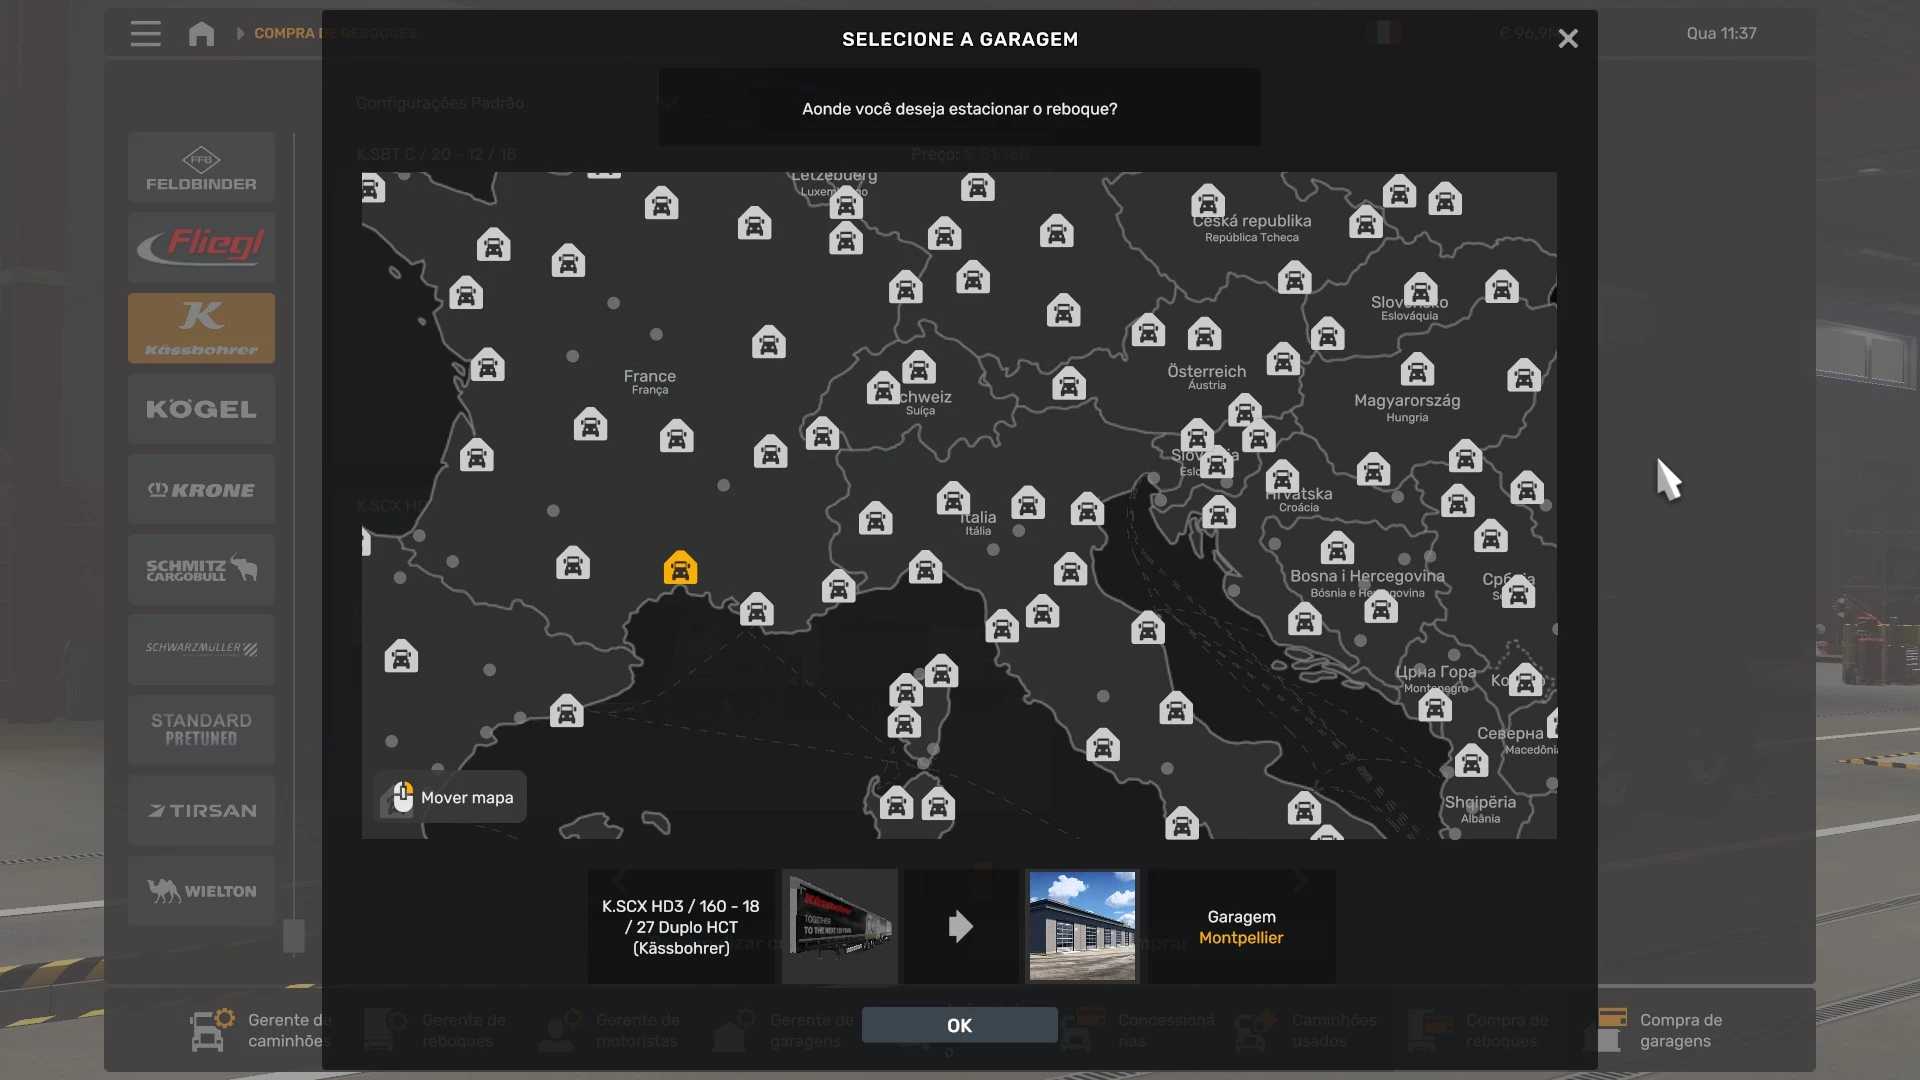
Task: Click the brand list scrollbar handle
Action: 294,936
